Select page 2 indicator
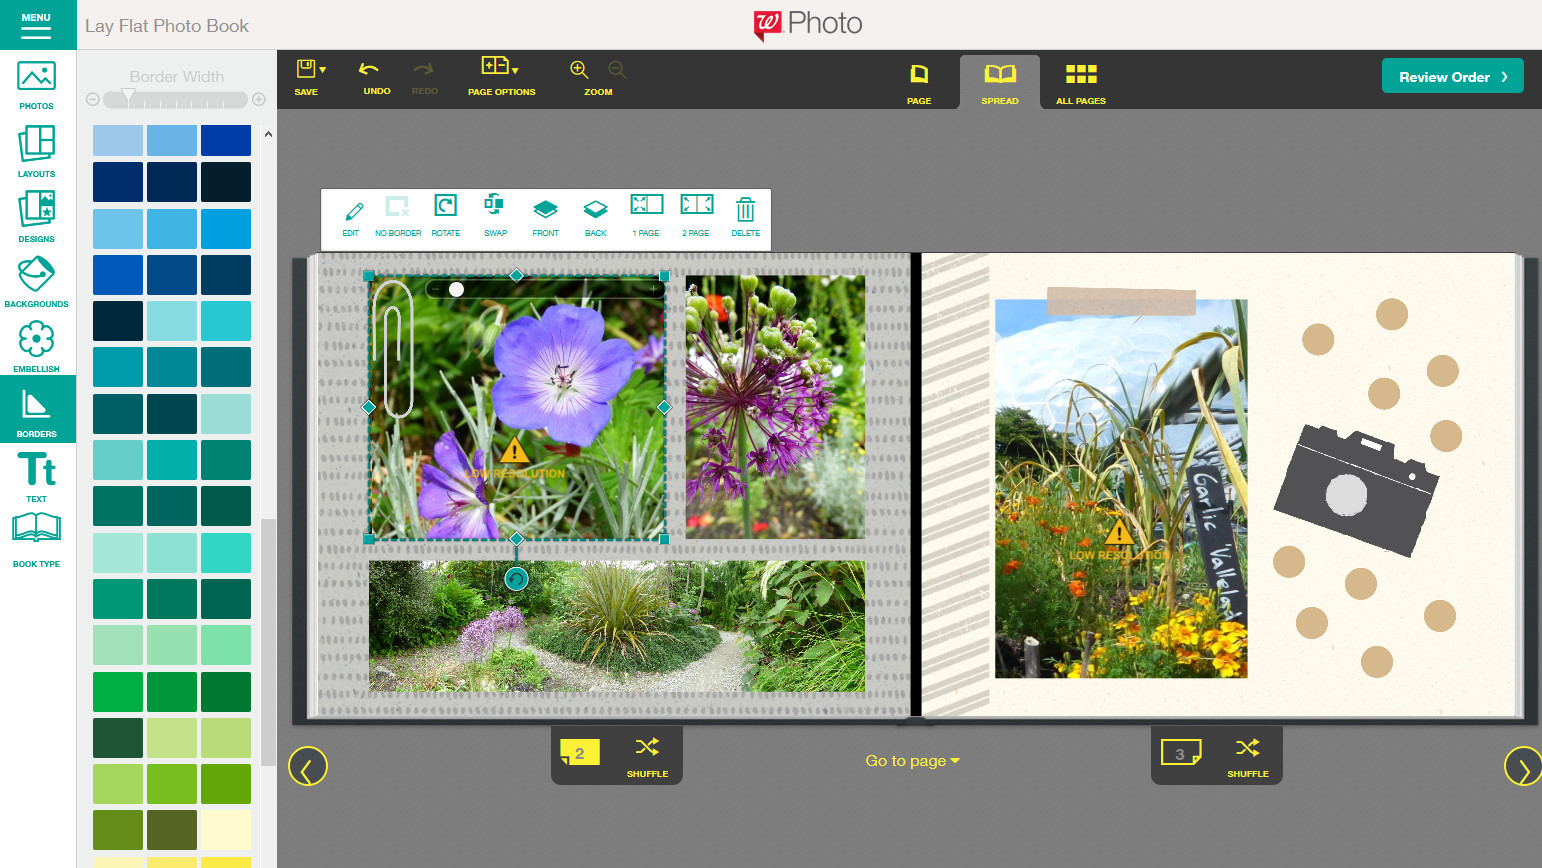This screenshot has width=1542, height=868. click(580, 753)
